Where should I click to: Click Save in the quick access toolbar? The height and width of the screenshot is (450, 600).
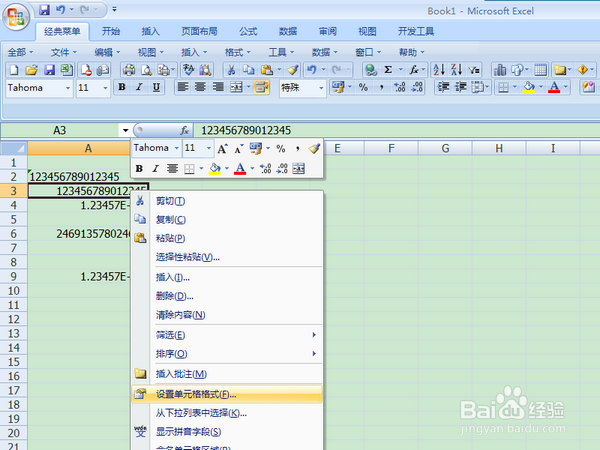[45, 10]
